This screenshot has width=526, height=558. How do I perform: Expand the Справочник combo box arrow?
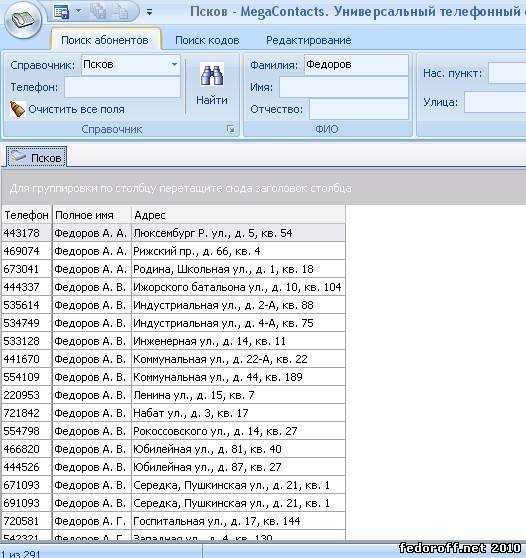point(174,64)
